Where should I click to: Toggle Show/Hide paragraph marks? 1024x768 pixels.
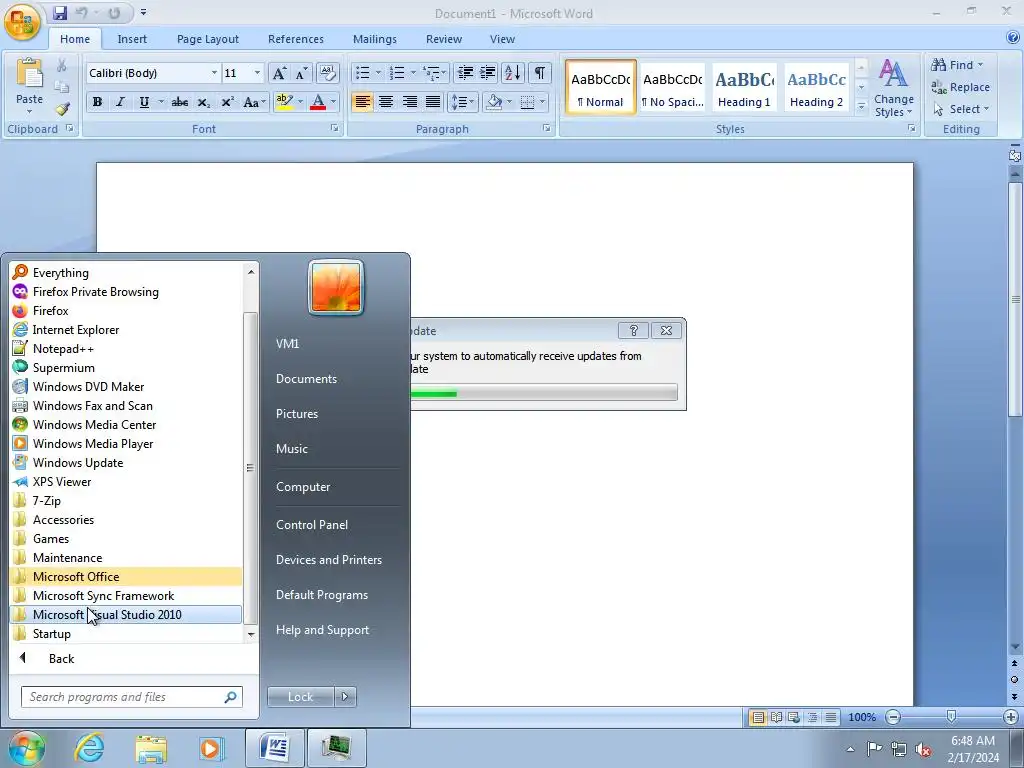(x=539, y=73)
